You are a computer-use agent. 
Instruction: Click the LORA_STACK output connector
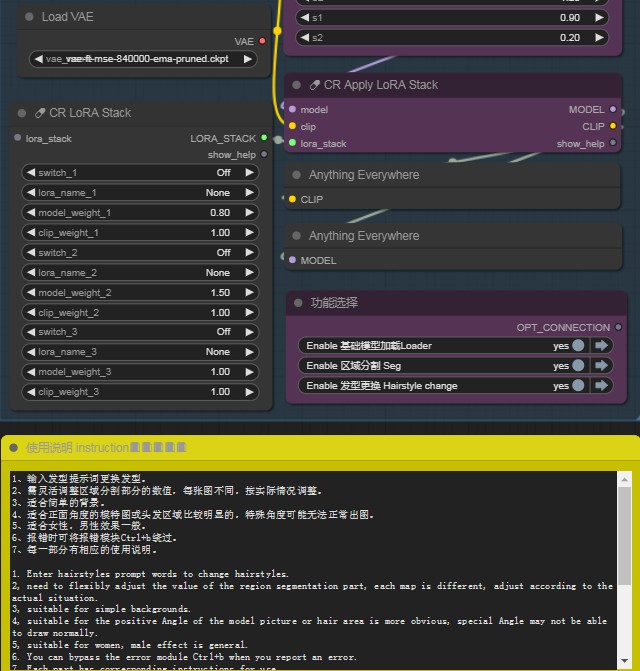264,138
